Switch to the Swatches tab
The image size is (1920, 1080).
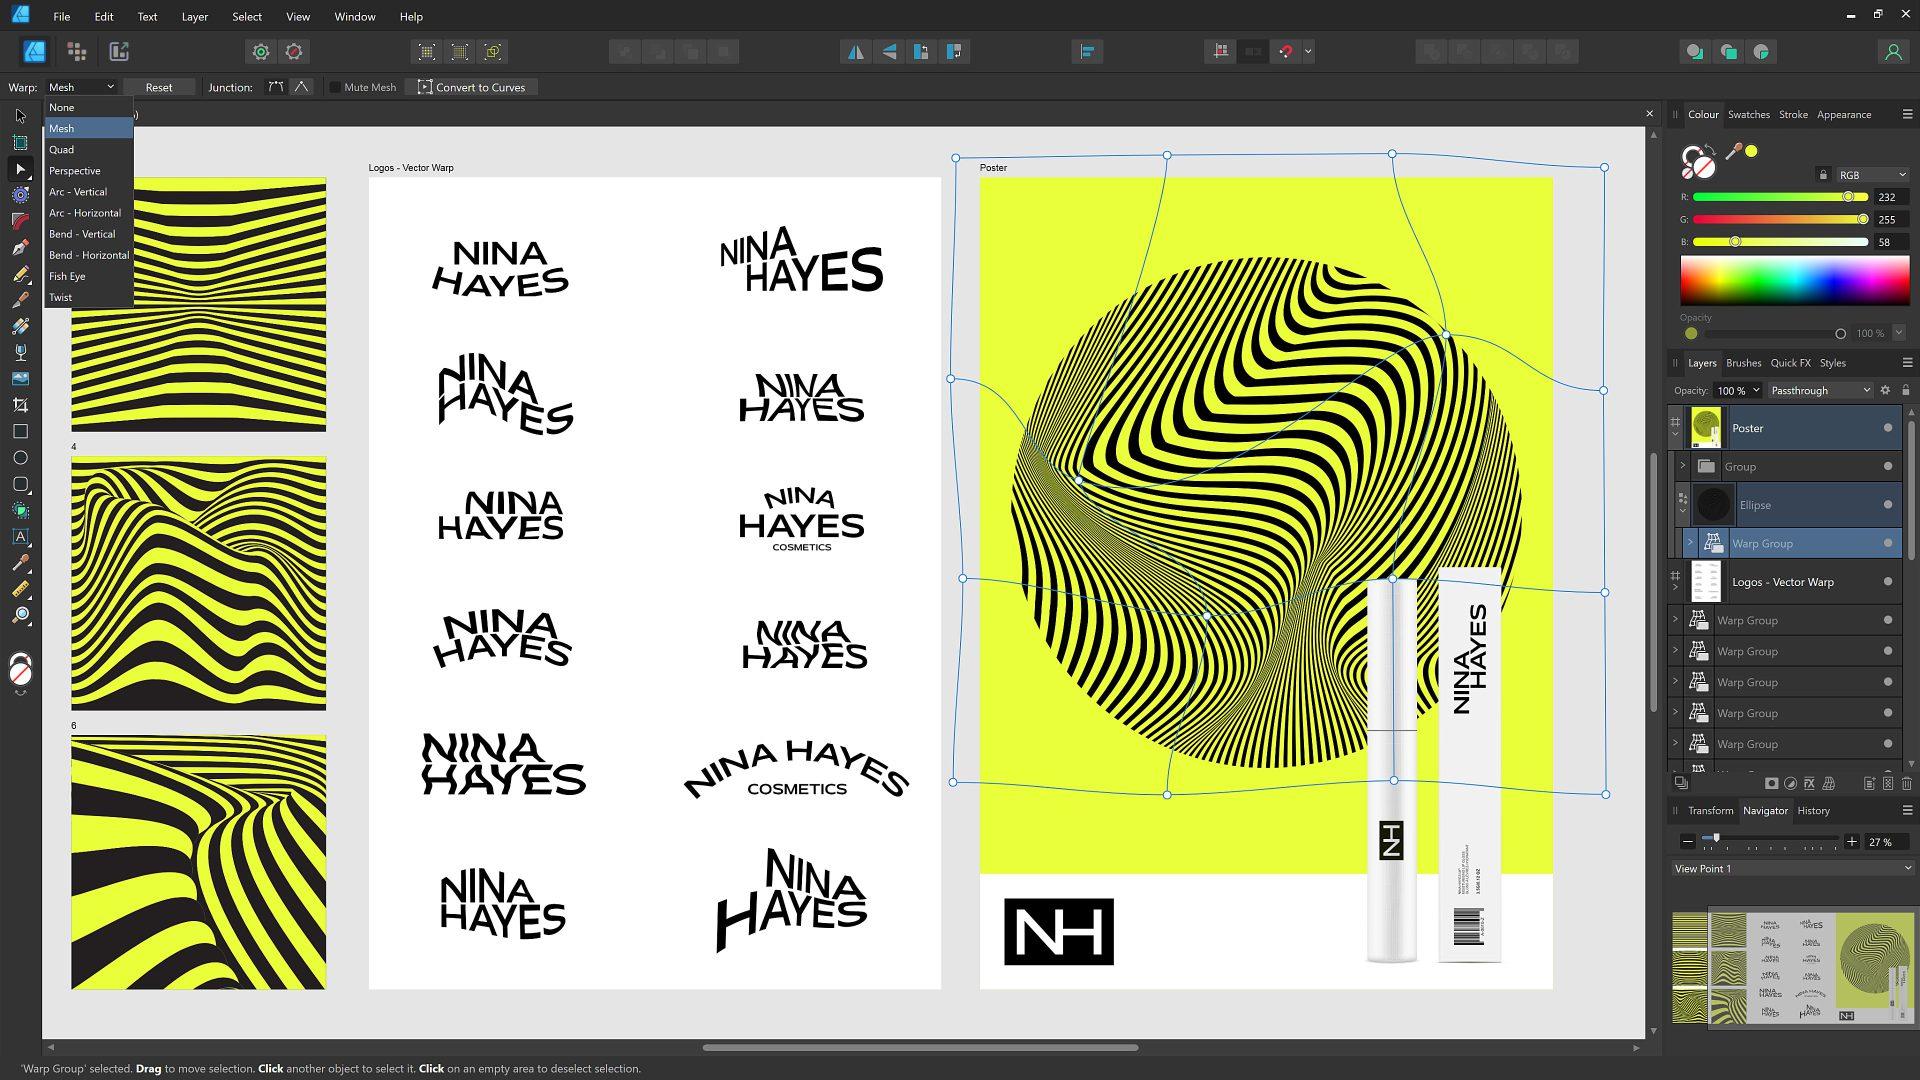pyautogui.click(x=1748, y=115)
